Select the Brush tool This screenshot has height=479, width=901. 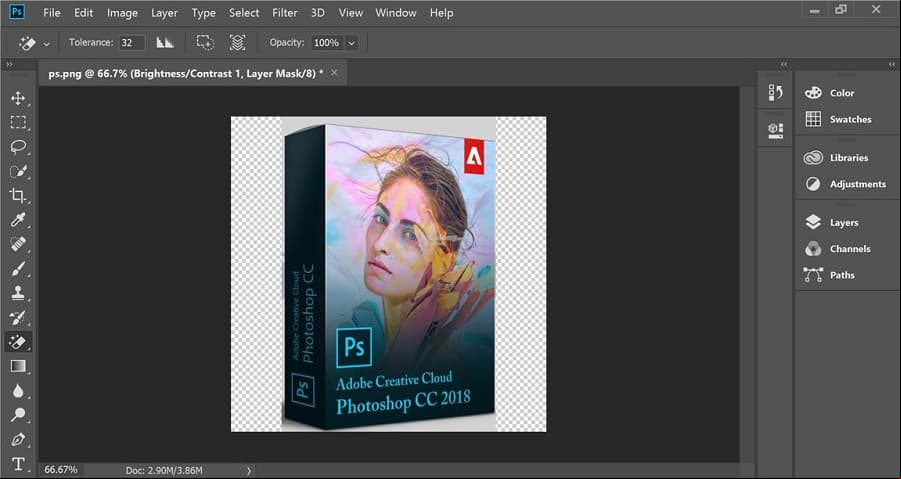tap(18, 268)
